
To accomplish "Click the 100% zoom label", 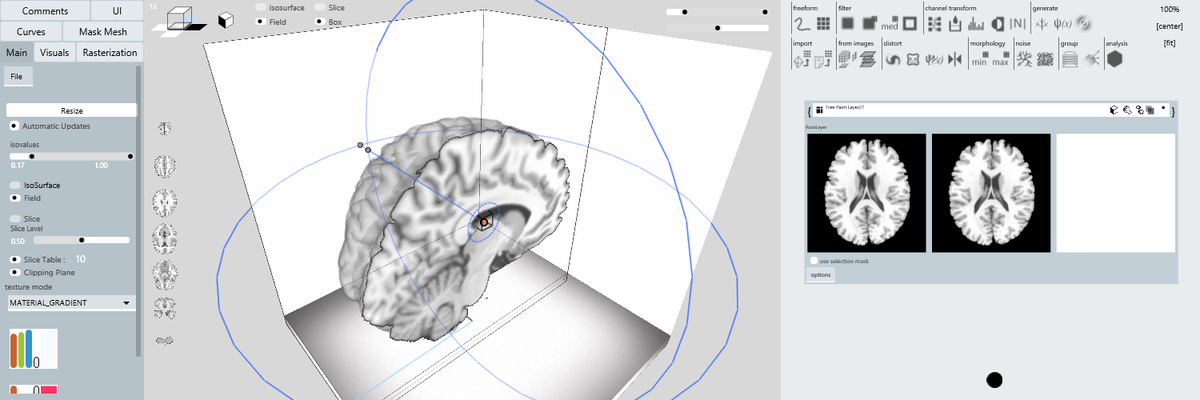I will coord(1170,9).
